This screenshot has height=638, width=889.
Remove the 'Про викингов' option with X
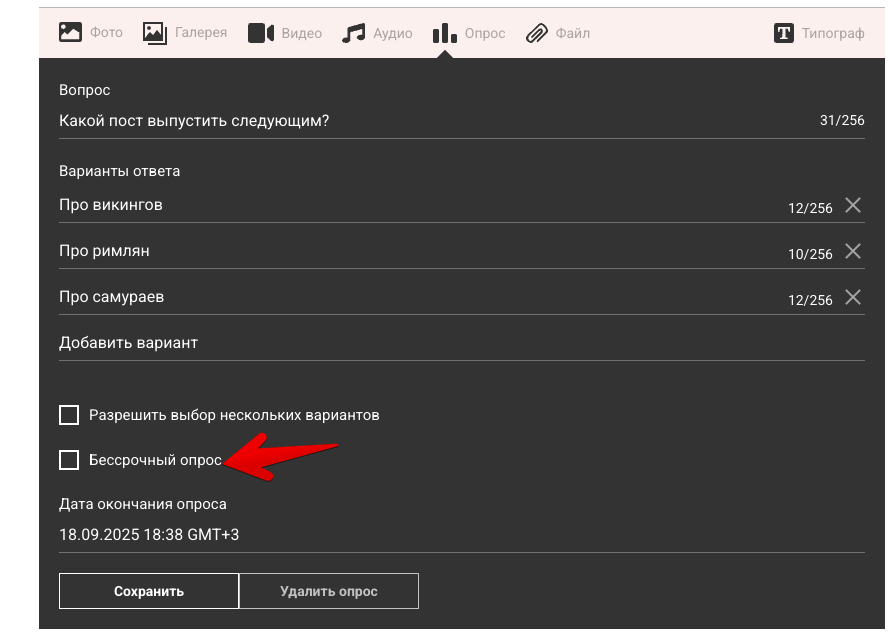[853, 205]
